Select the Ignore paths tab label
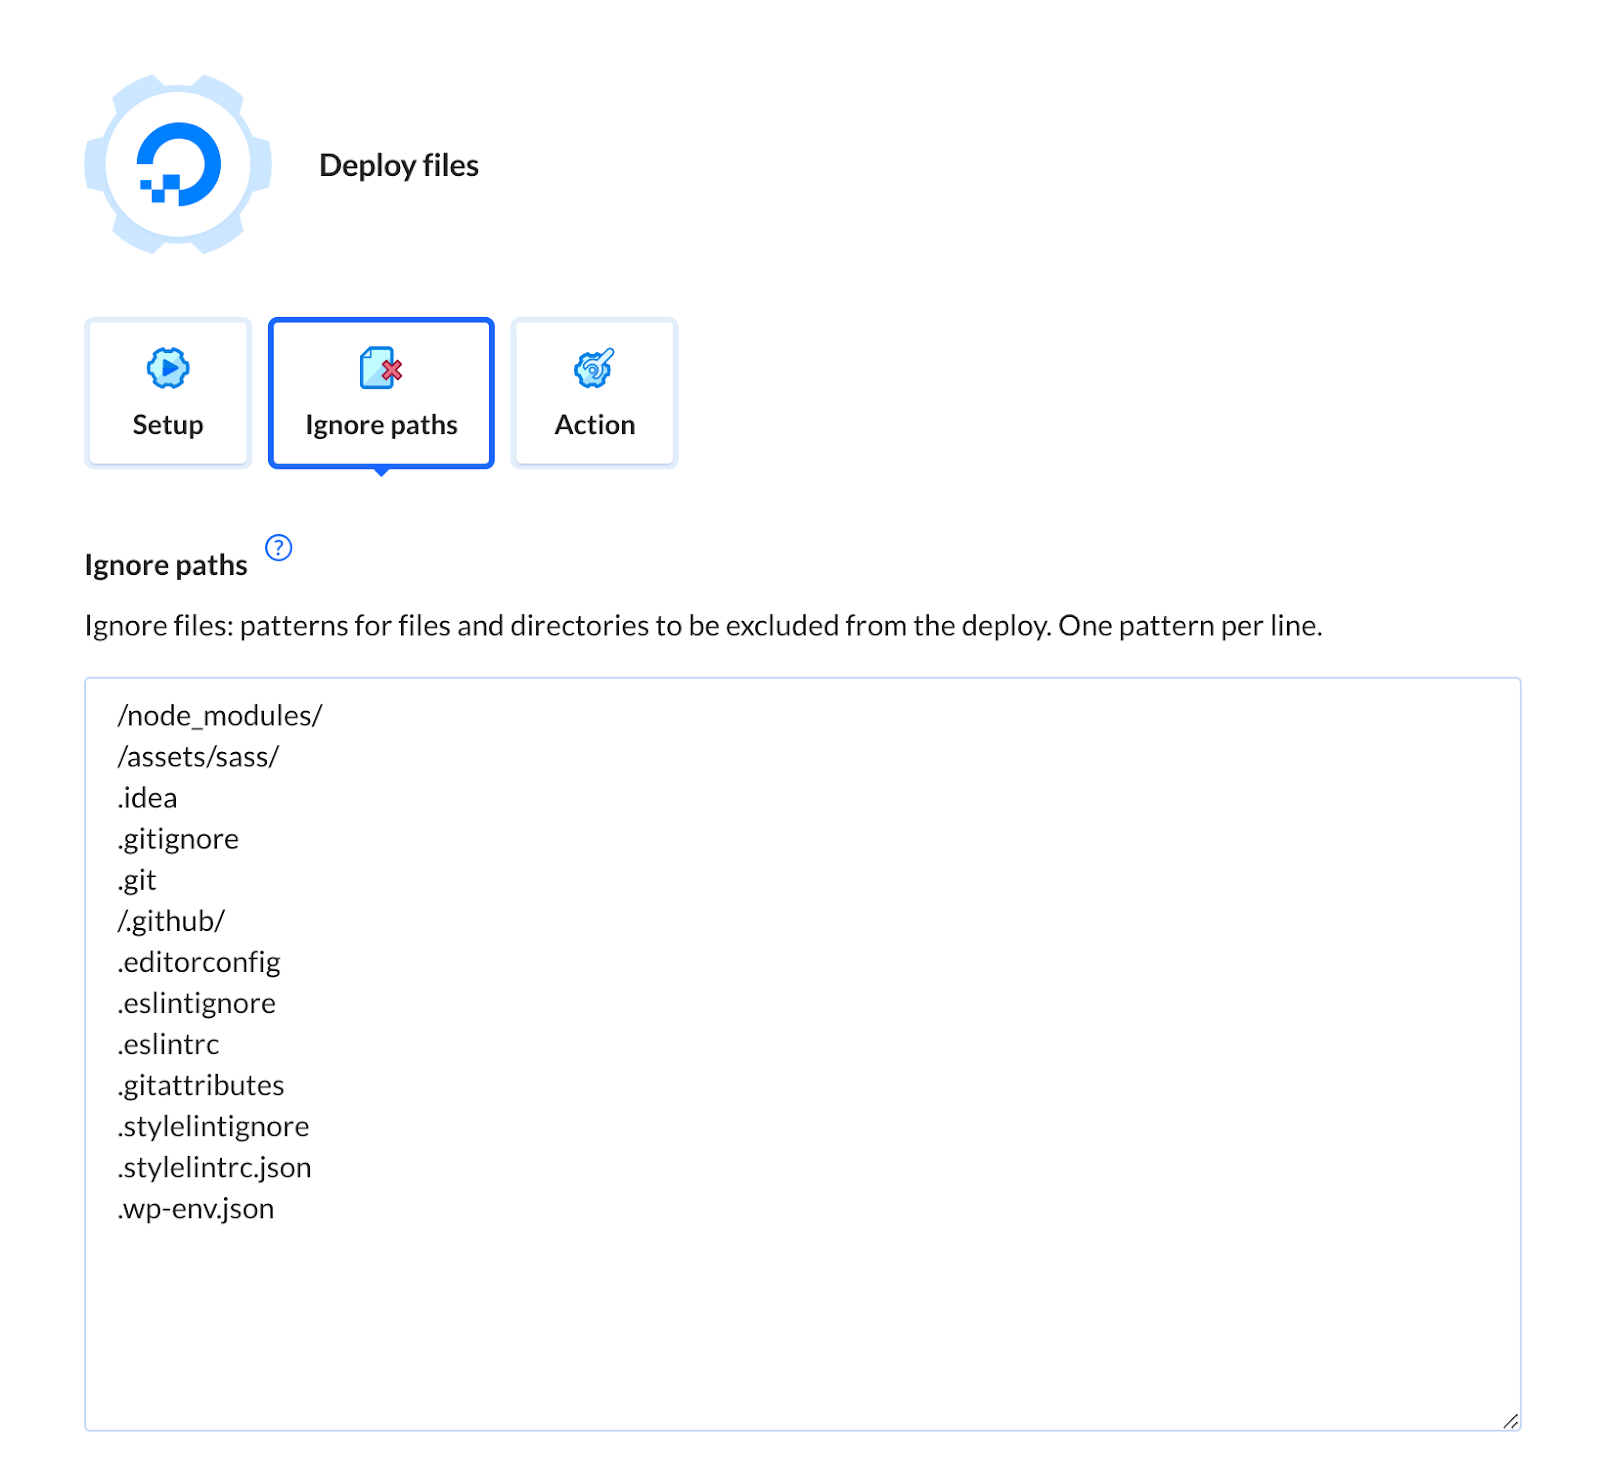The height and width of the screenshot is (1461, 1600). pos(381,425)
